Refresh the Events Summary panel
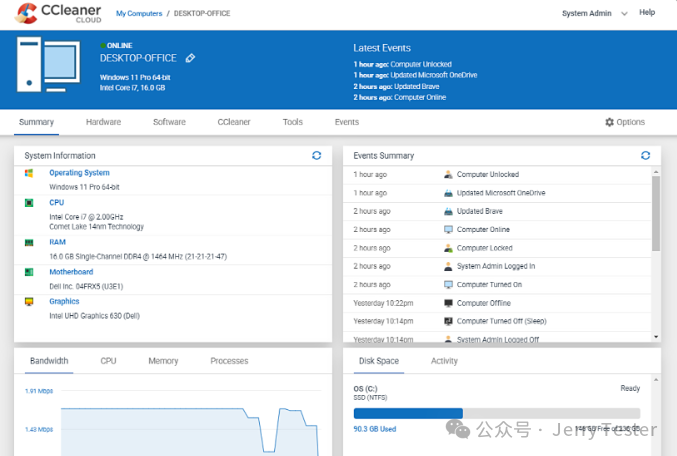This screenshot has height=456, width=677. (645, 155)
